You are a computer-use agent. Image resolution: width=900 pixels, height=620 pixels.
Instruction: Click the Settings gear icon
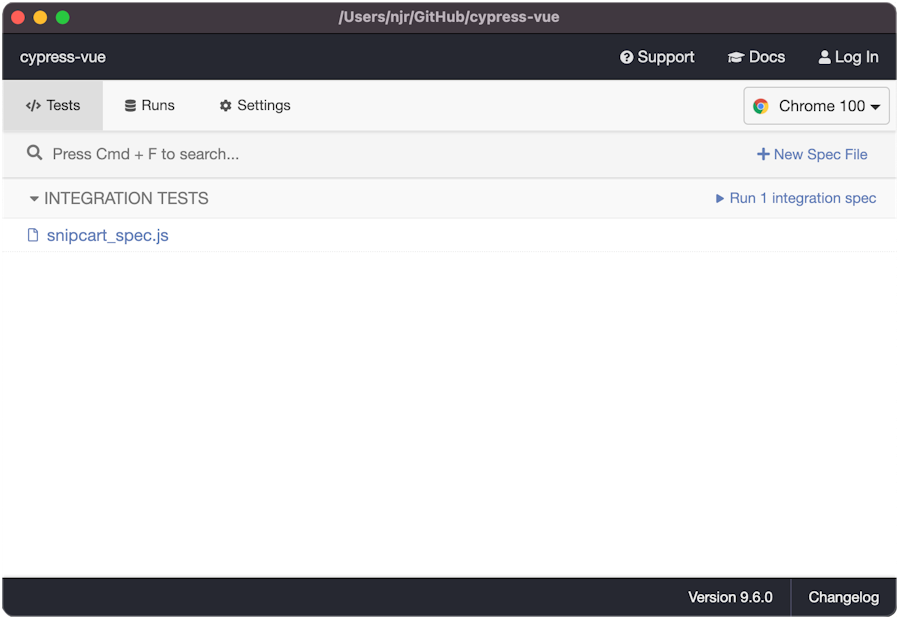[226, 106]
